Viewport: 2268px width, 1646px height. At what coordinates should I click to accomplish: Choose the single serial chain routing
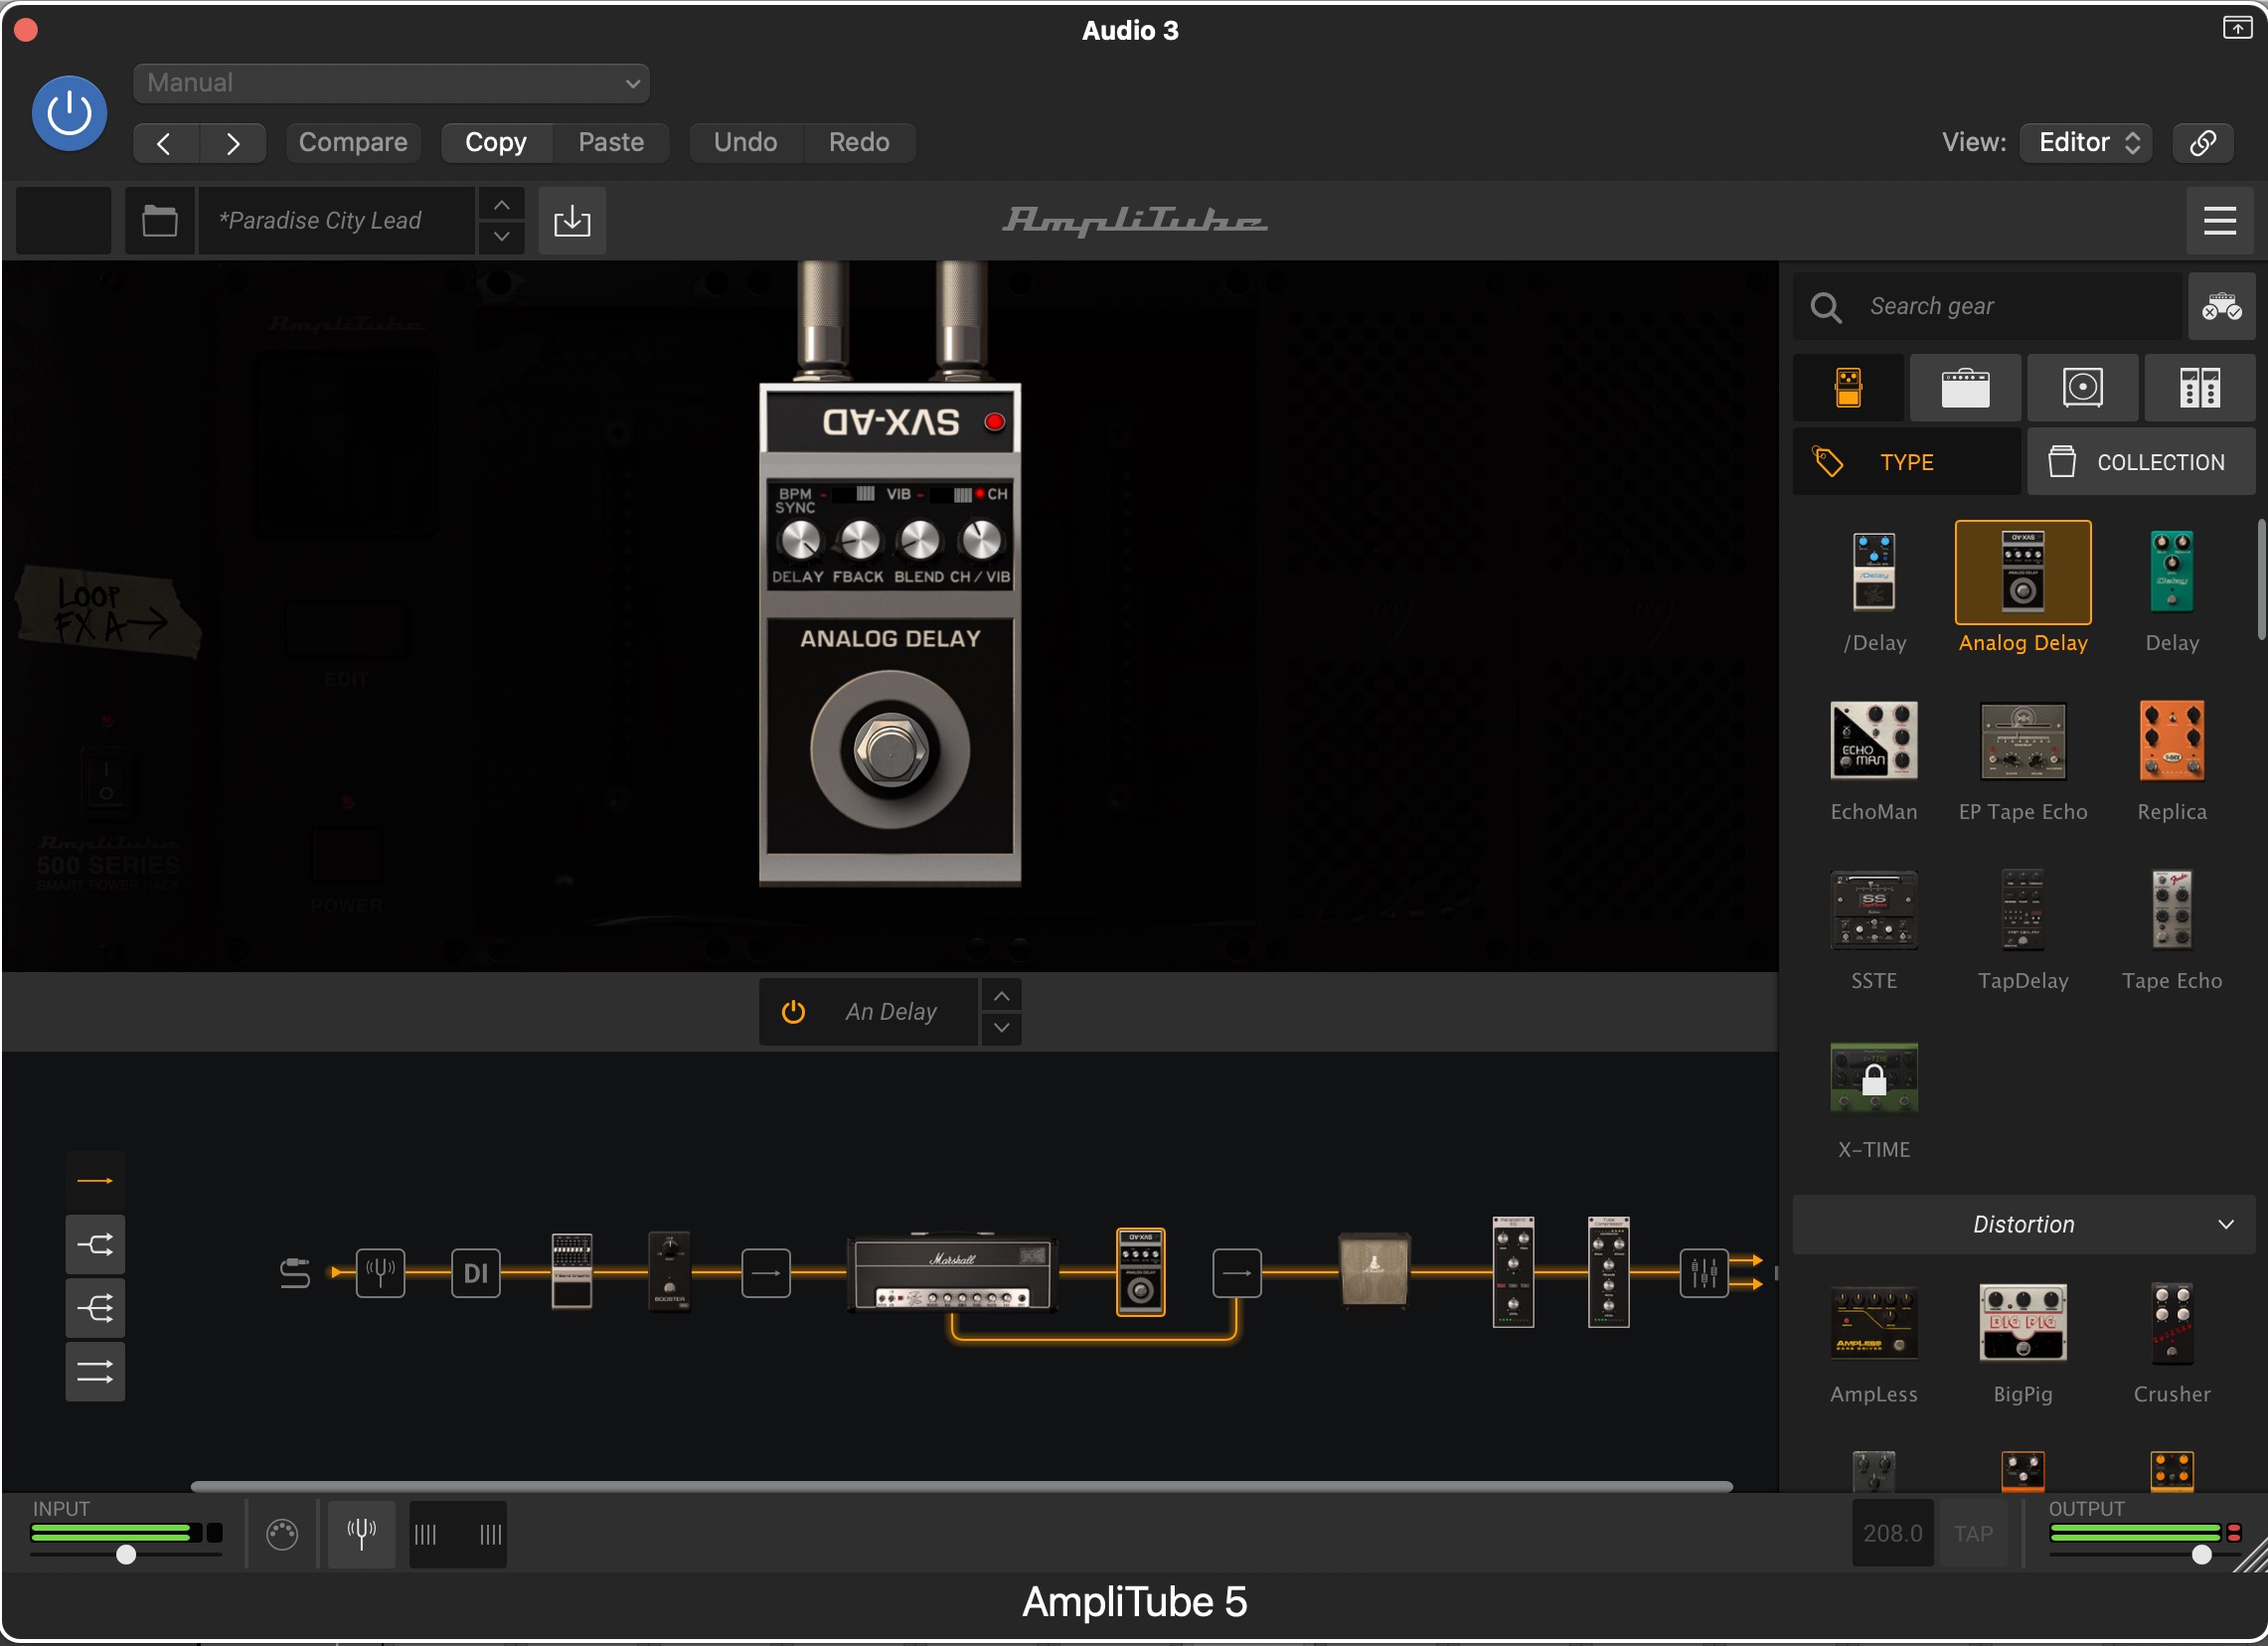pos(95,1182)
